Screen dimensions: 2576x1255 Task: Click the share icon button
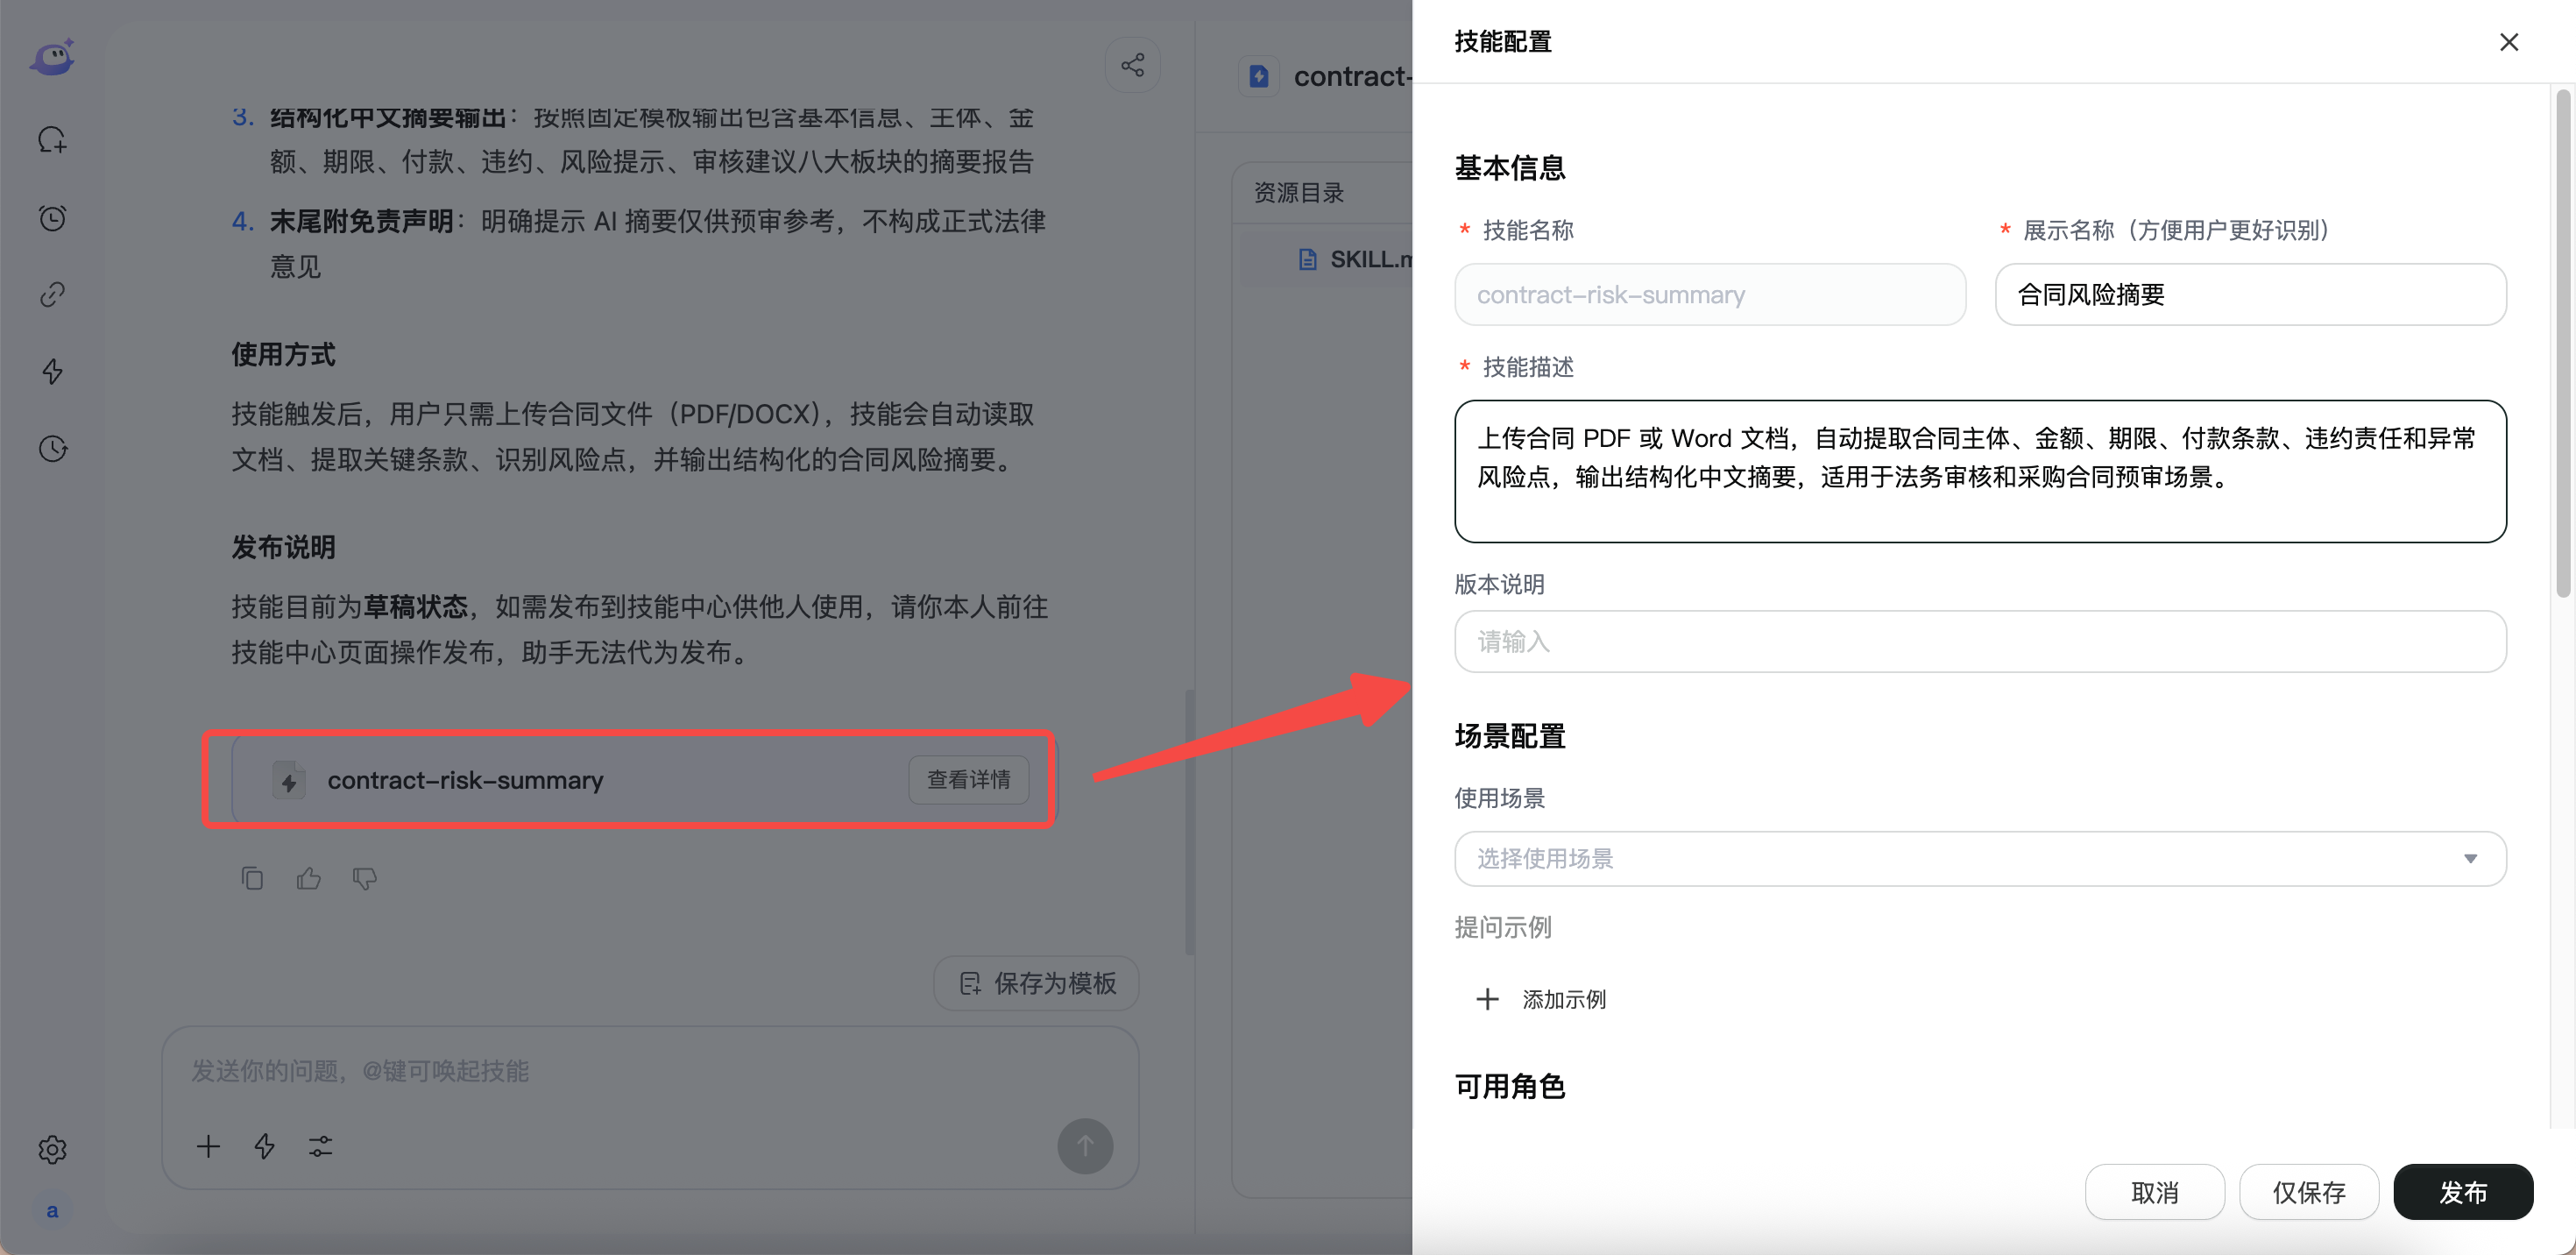tap(1132, 65)
